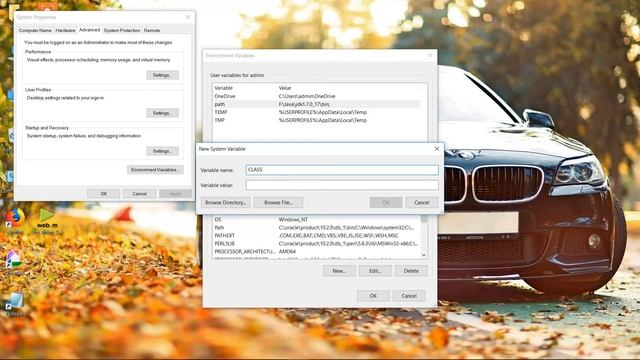Click OK in Environment Variables window
Image resolution: width=640 pixels, height=360 pixels.
pyautogui.click(x=373, y=296)
